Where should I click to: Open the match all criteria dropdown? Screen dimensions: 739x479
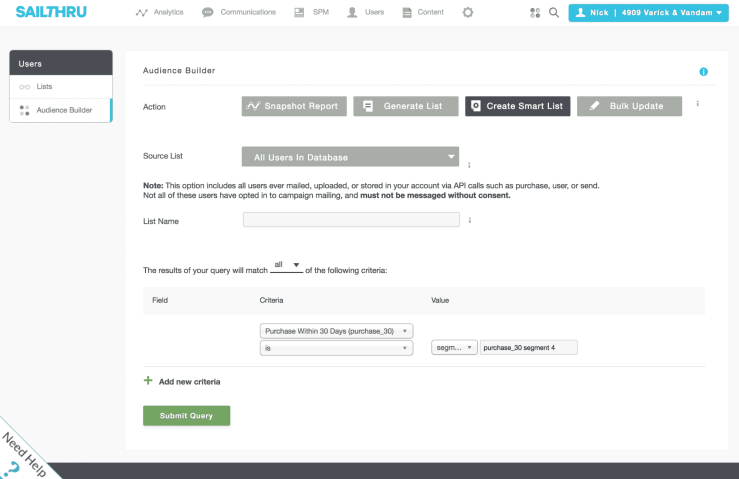click(288, 265)
